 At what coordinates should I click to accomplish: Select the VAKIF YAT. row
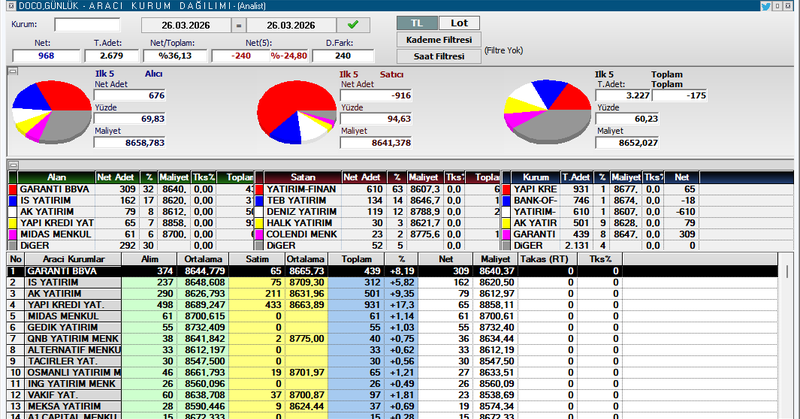click(392, 395)
